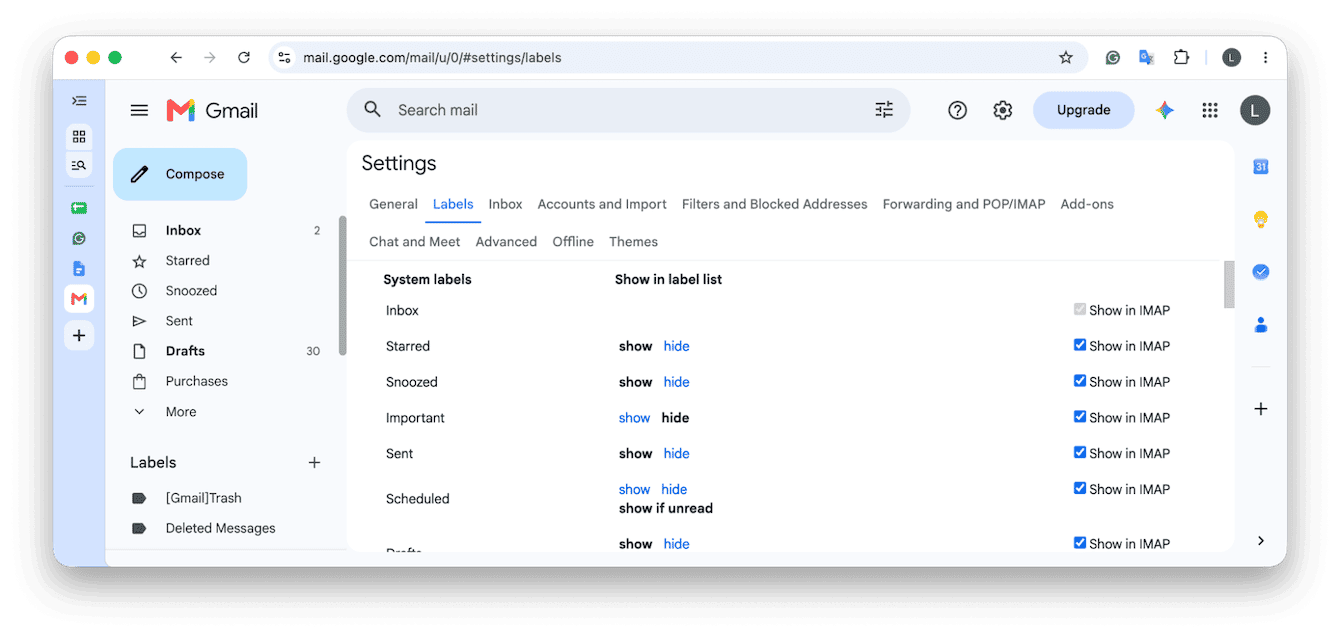Screen dimensions: 1340x637
Task: Click the Upgrade button
Action: click(x=1084, y=110)
